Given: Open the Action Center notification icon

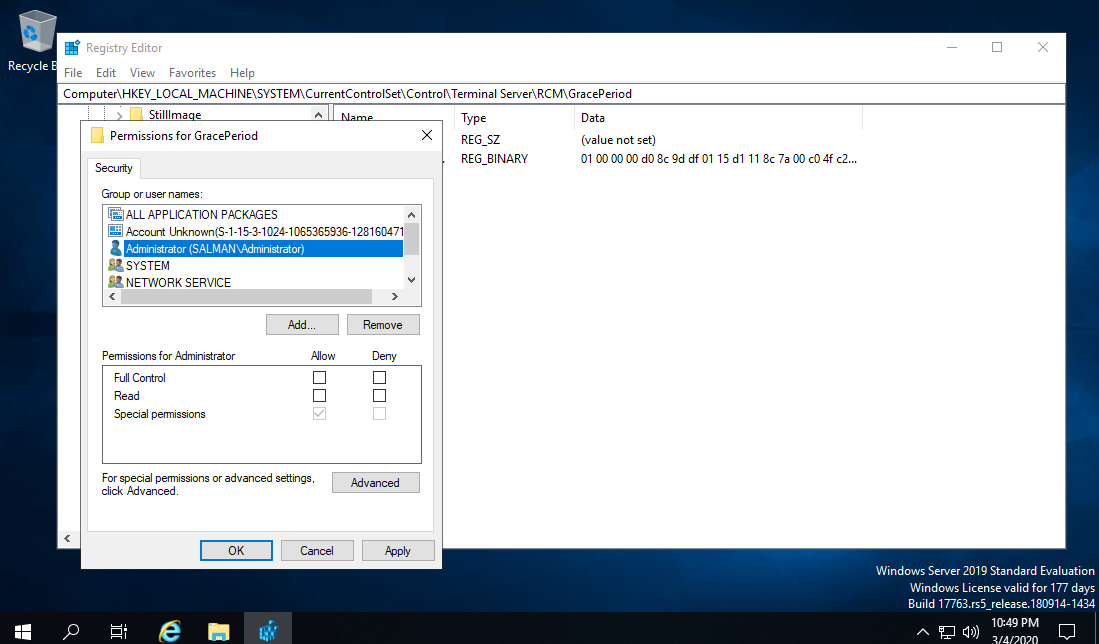Looking at the screenshot, I should click(x=1067, y=631).
